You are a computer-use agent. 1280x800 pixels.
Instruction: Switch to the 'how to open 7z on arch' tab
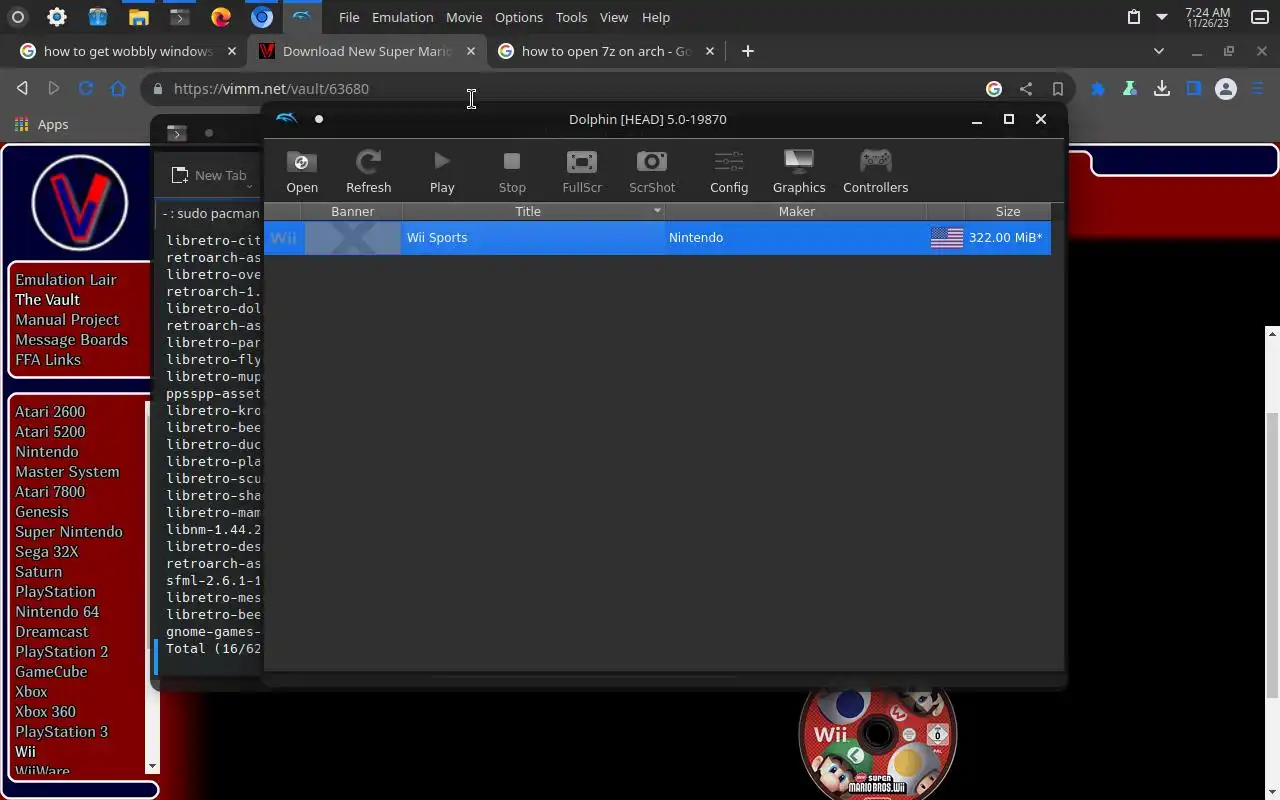[607, 51]
